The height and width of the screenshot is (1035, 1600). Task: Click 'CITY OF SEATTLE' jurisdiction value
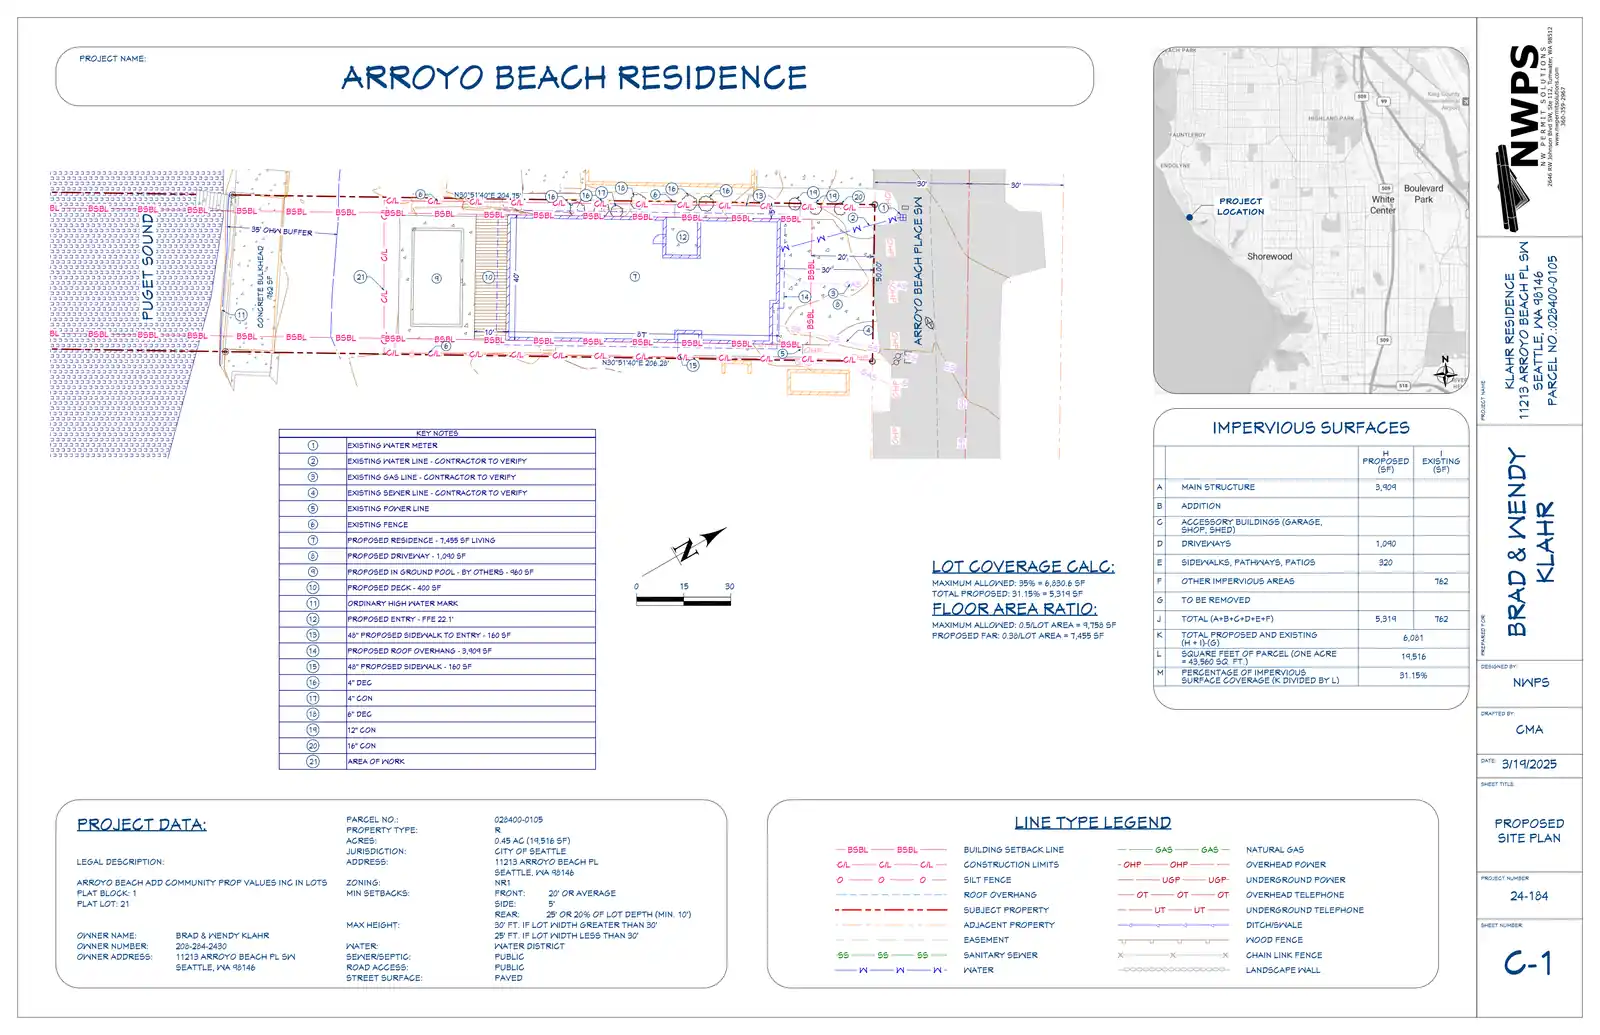530,851
